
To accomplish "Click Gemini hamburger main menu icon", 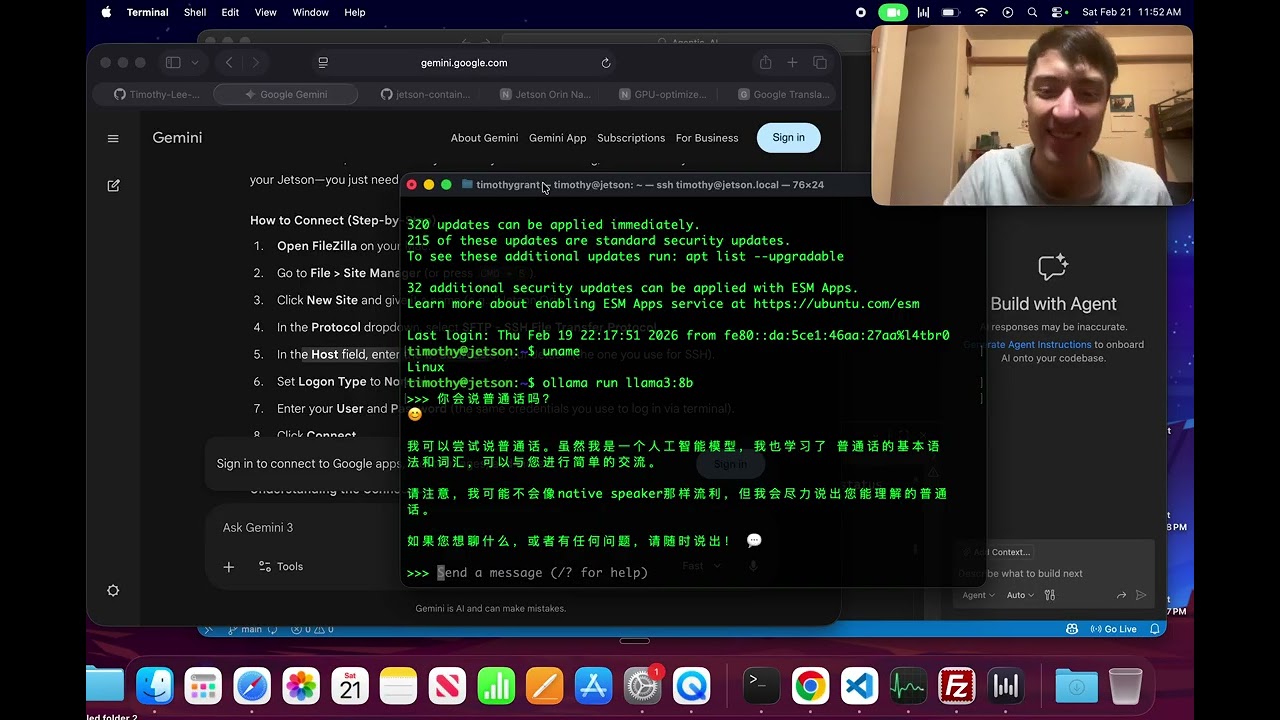I will point(113,138).
